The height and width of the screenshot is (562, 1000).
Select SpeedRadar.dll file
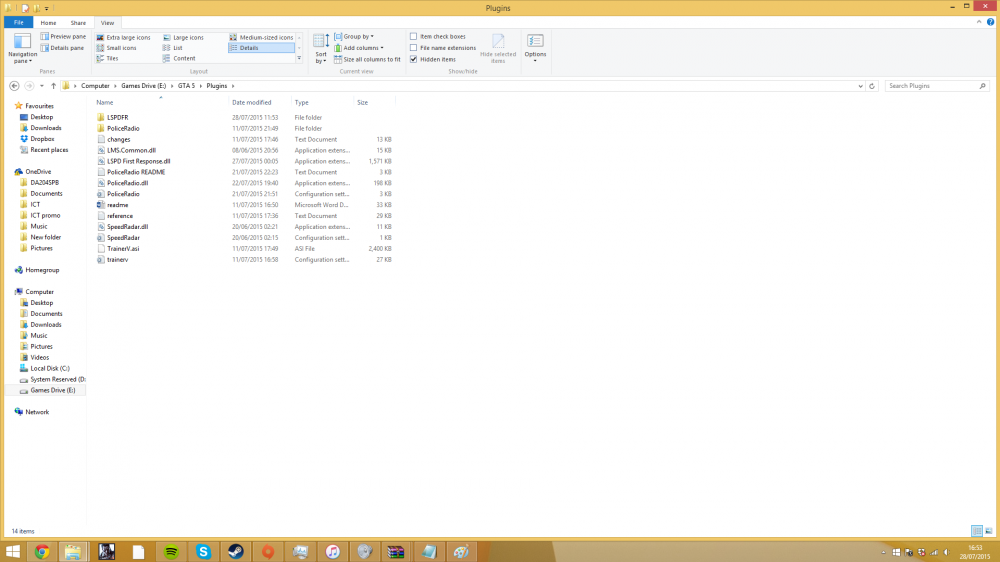coord(128,226)
